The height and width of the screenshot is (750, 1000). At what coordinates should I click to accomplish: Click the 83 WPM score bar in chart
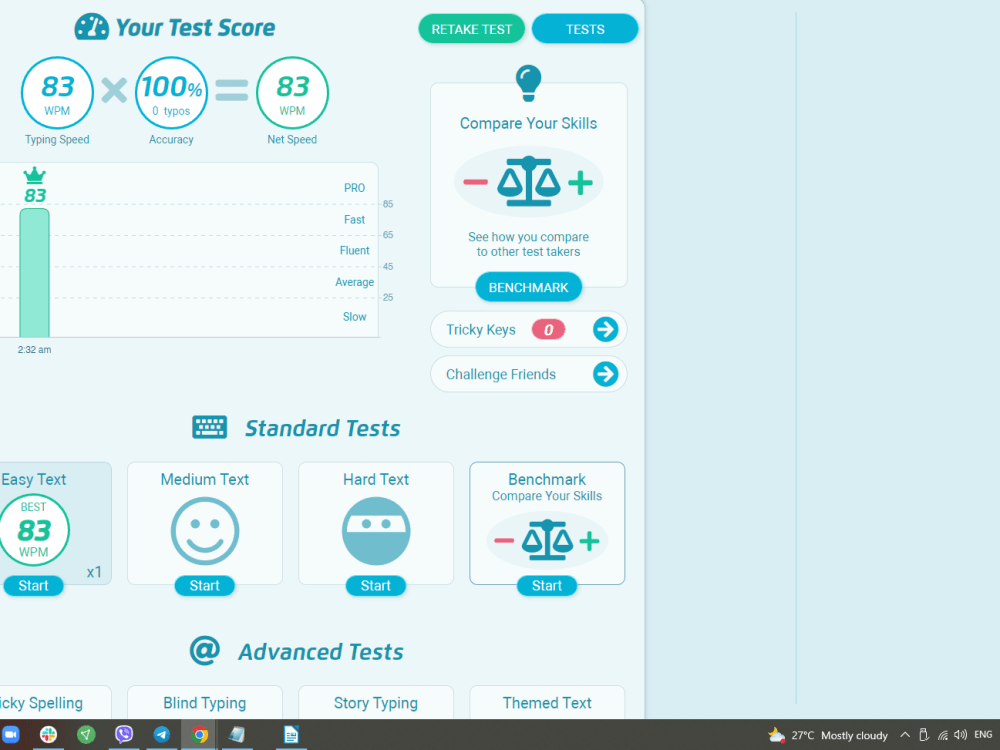(34, 272)
